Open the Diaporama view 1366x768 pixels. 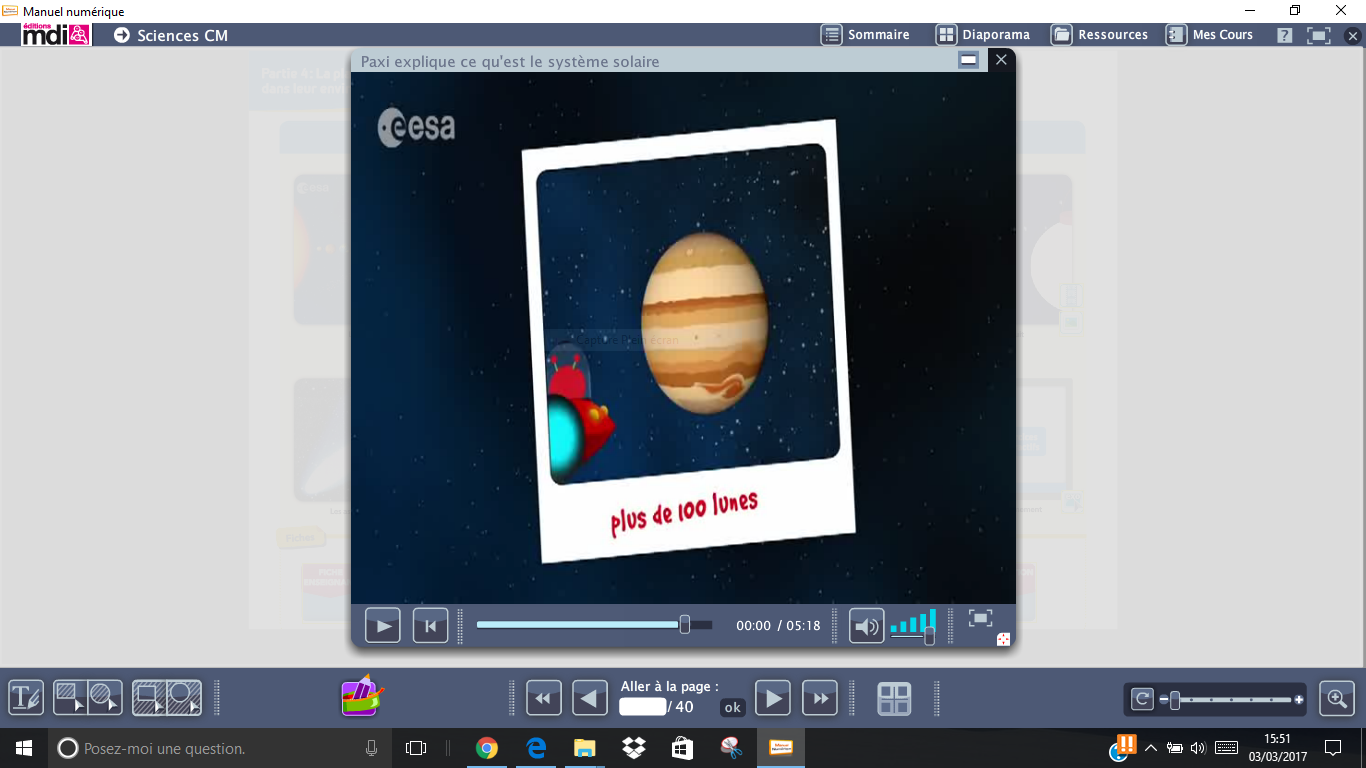coord(983,35)
